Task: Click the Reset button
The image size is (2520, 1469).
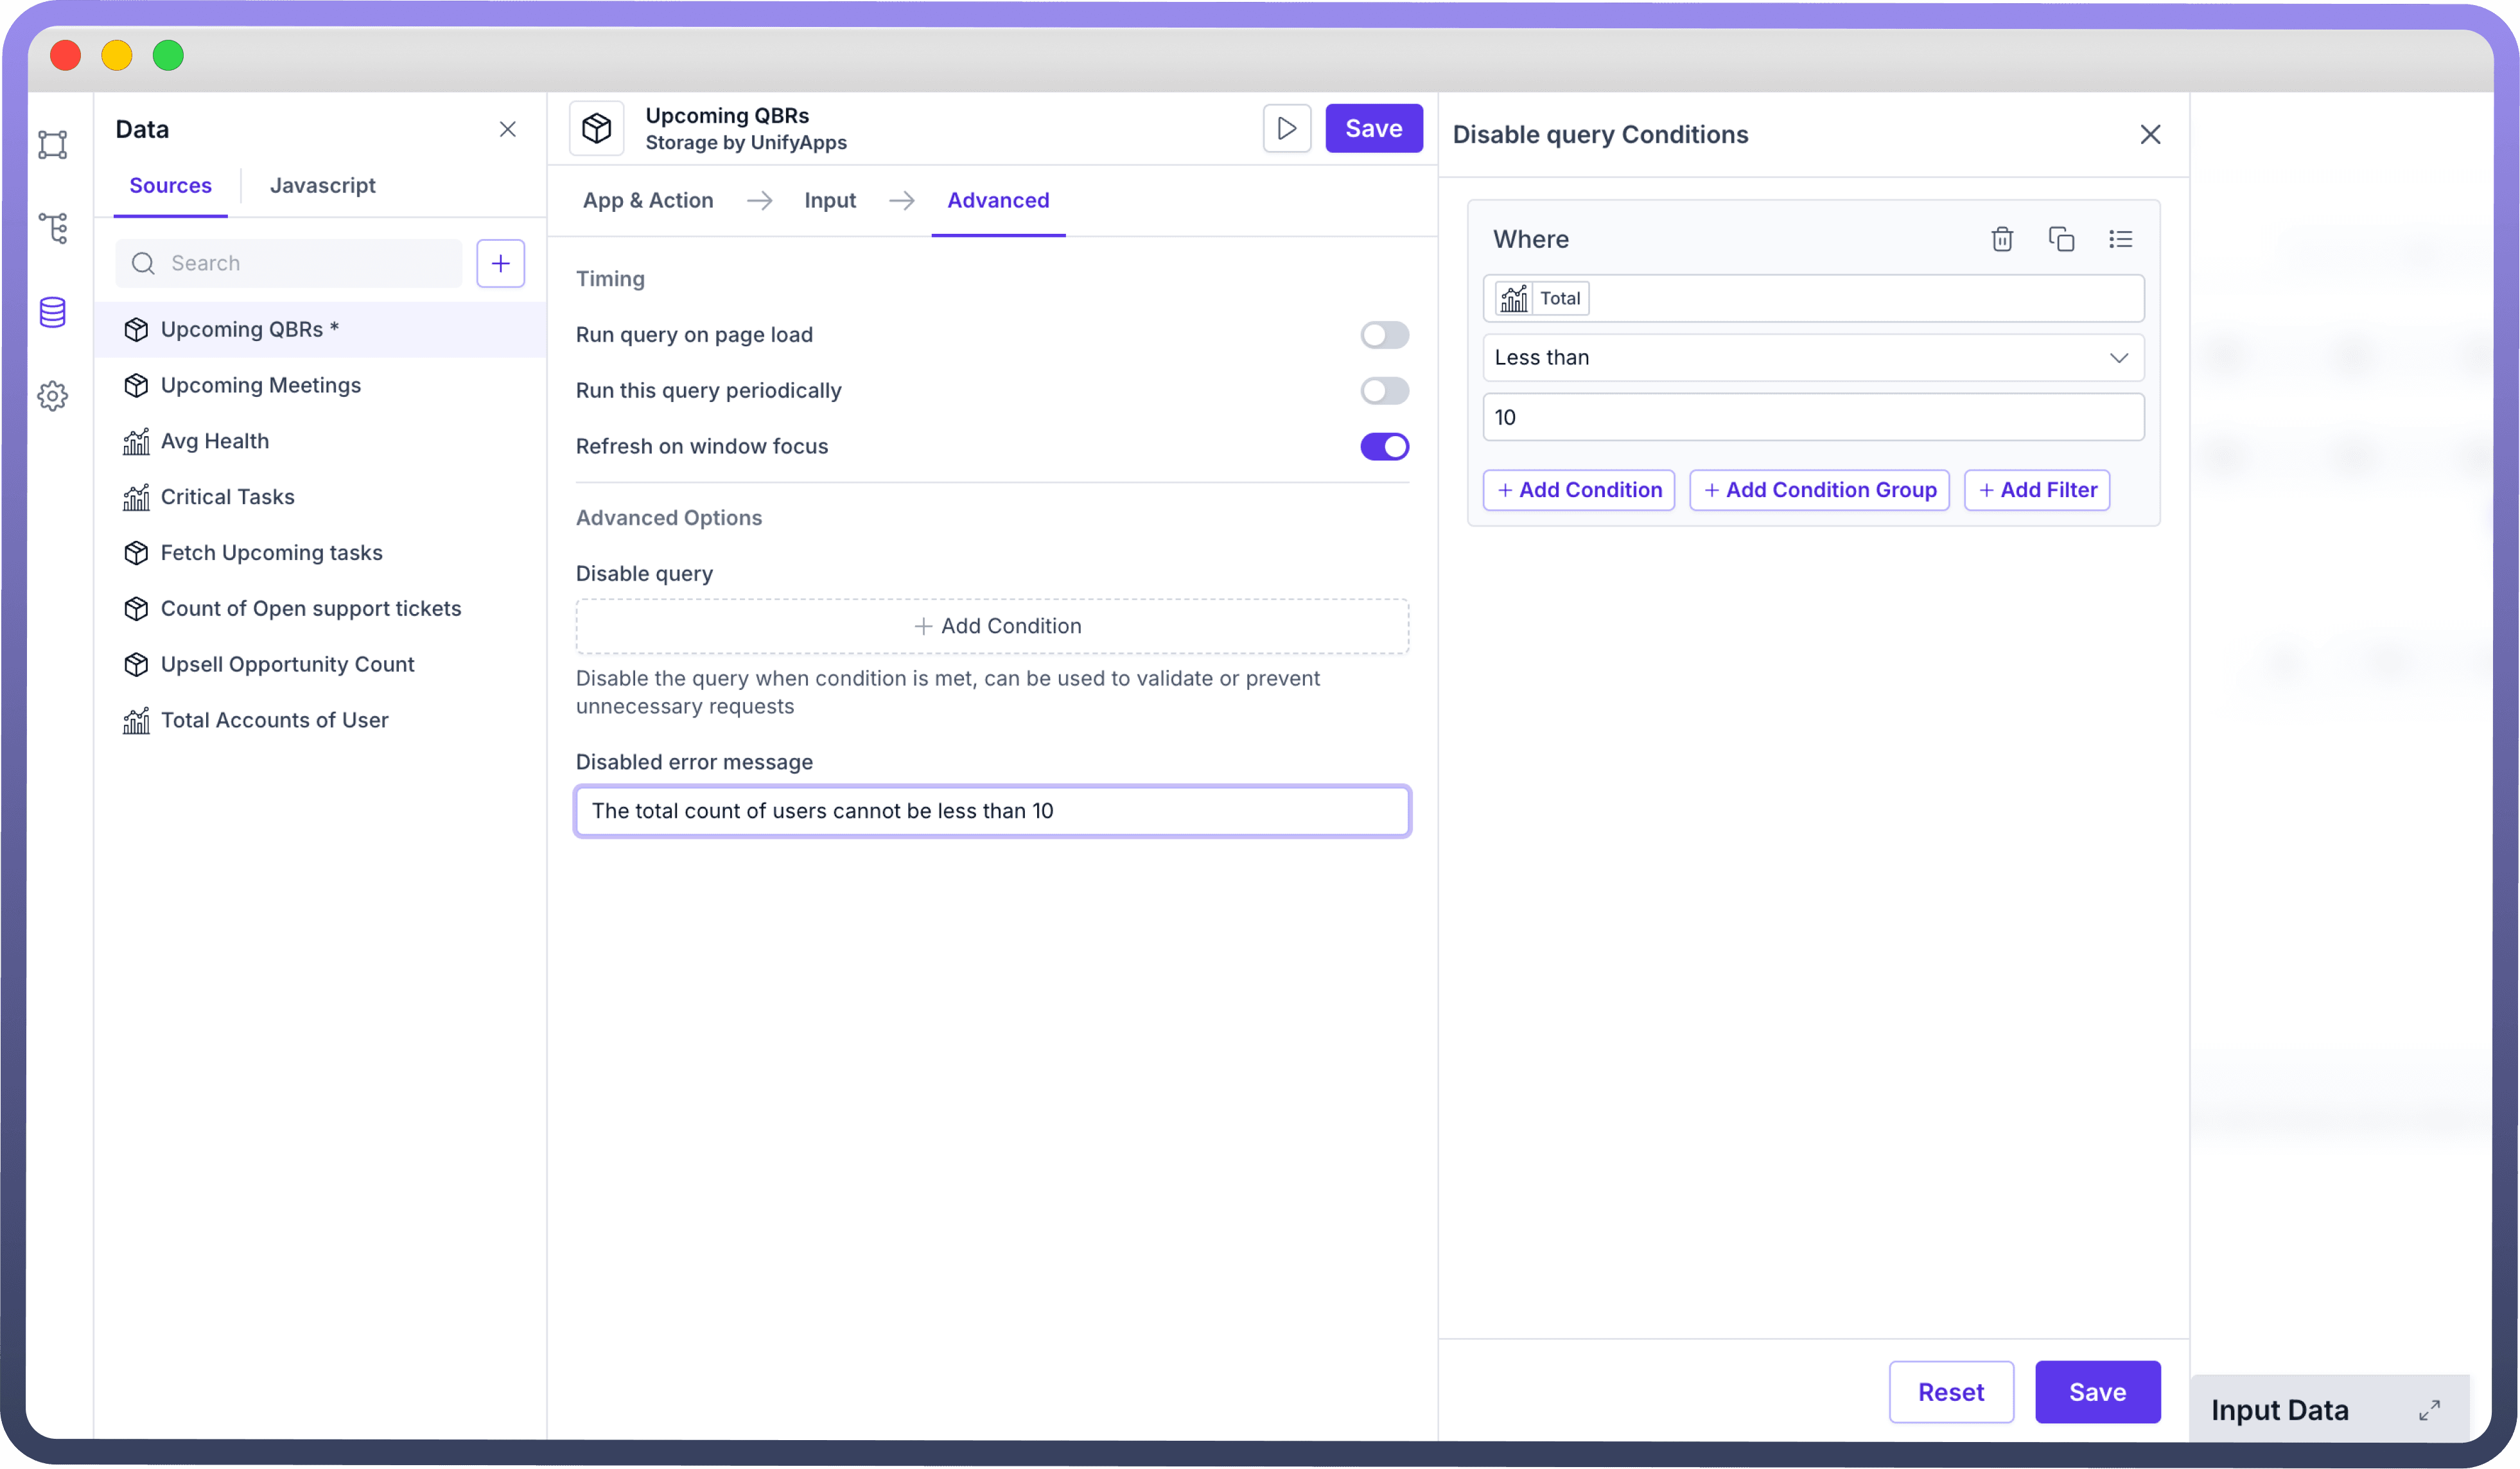Action: (x=1950, y=1392)
